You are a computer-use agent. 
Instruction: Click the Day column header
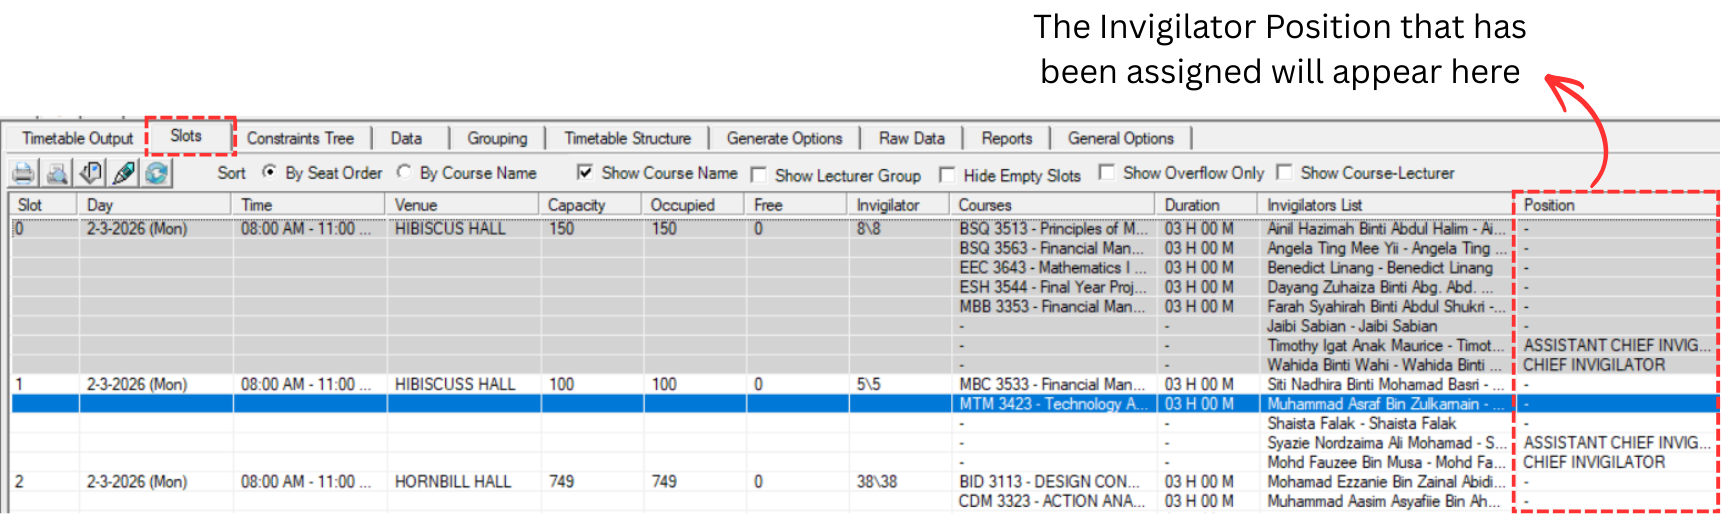click(x=156, y=204)
